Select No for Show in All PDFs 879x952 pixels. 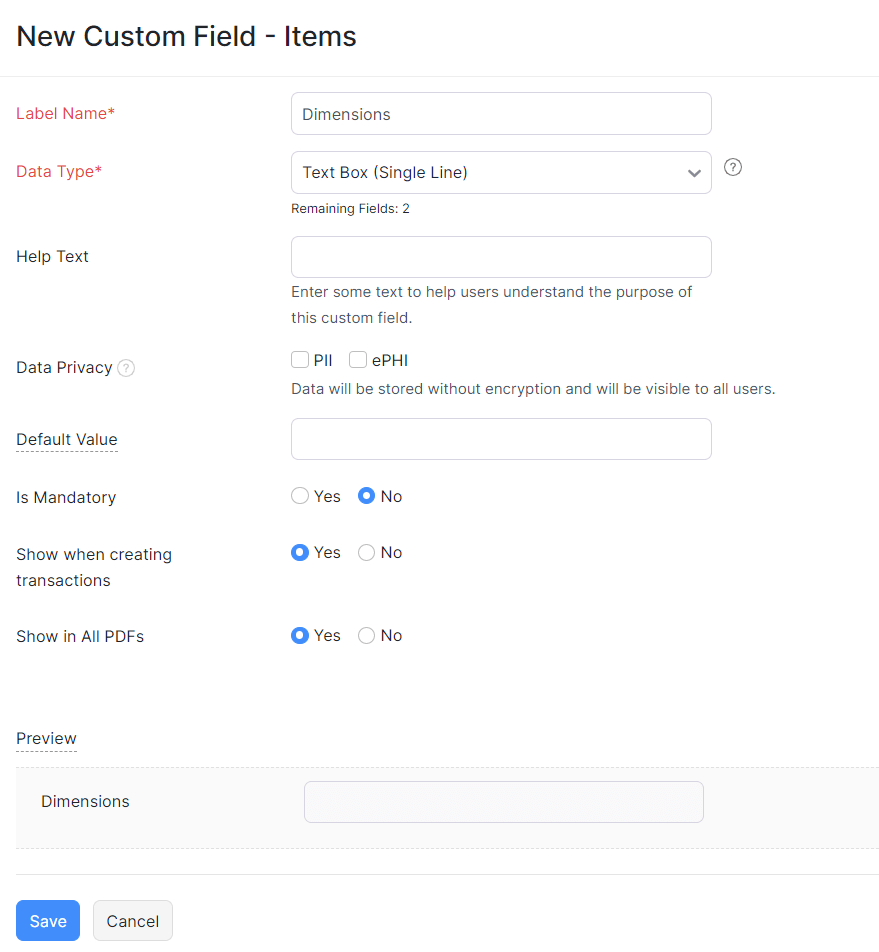pos(366,635)
